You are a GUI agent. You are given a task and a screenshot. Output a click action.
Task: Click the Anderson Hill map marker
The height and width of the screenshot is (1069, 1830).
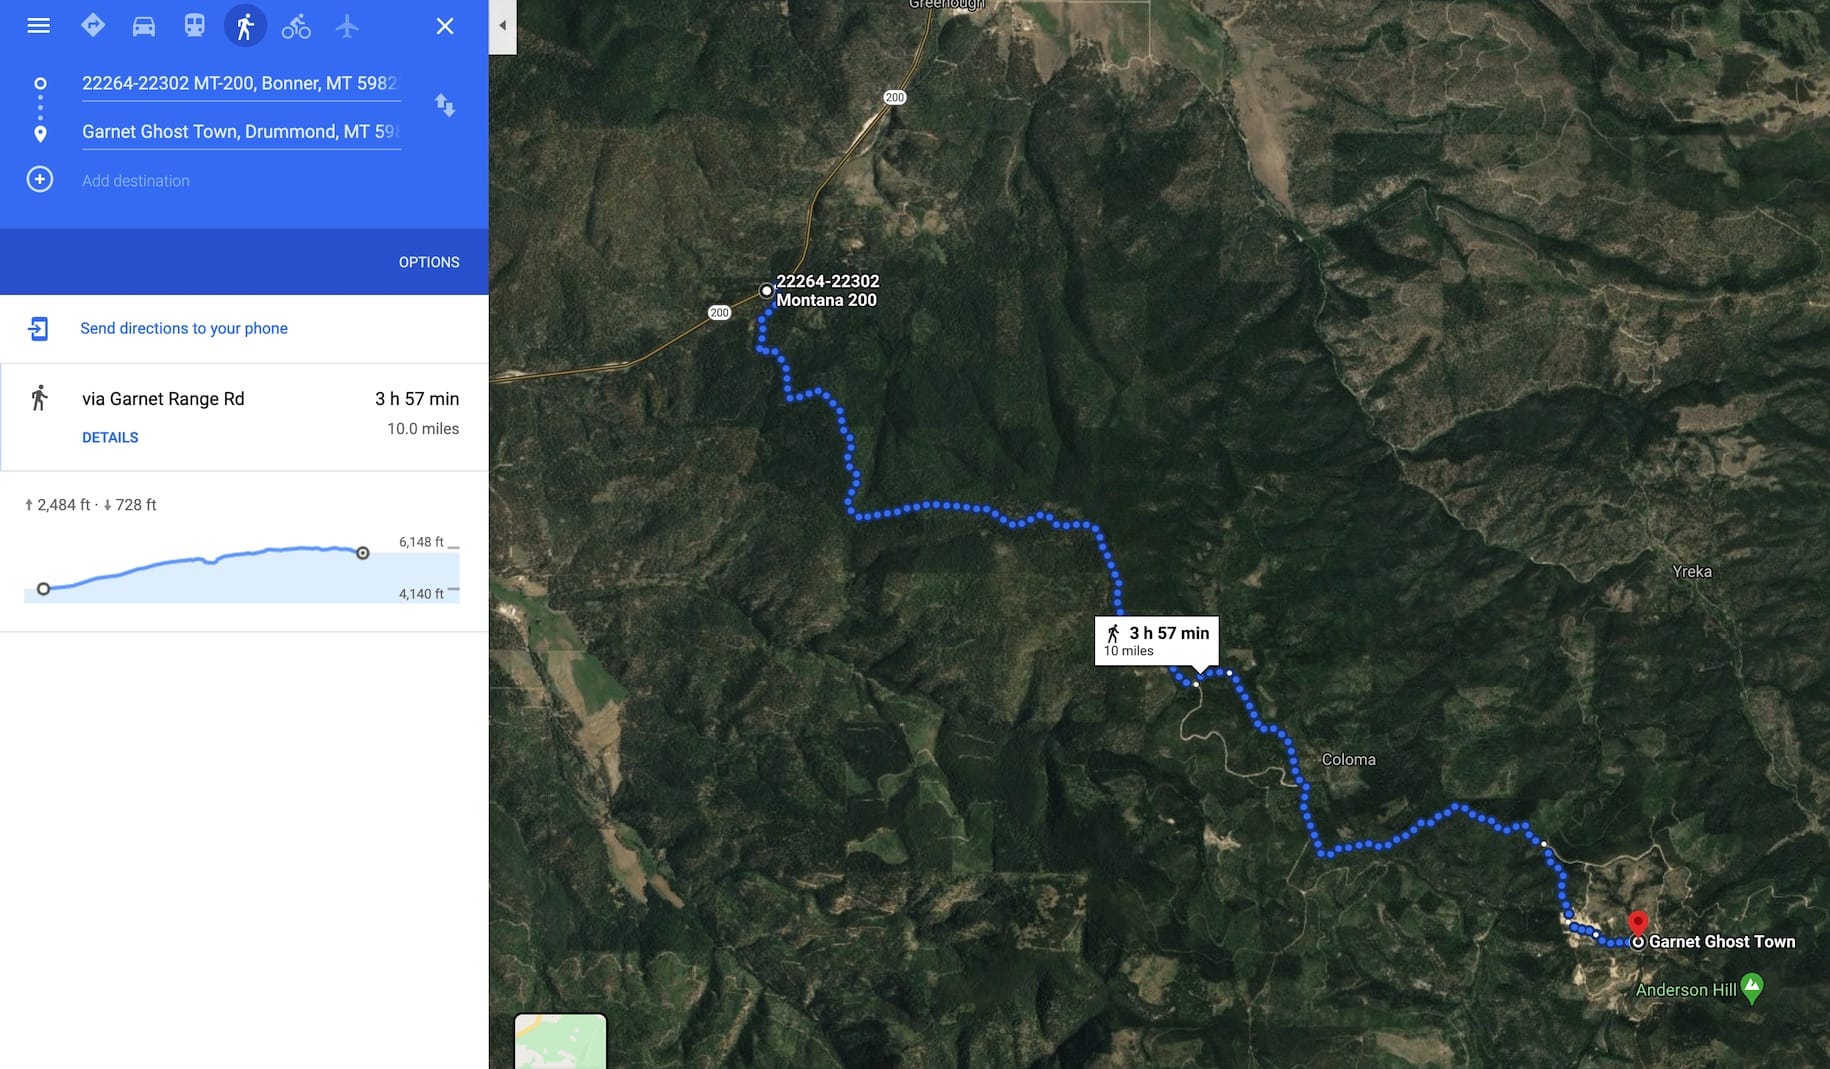[1751, 989]
